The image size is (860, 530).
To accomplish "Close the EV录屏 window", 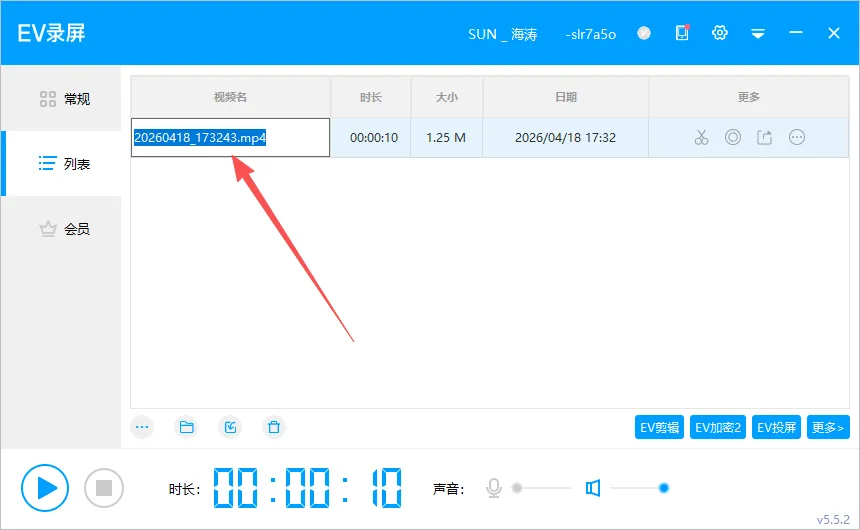I will [834, 33].
